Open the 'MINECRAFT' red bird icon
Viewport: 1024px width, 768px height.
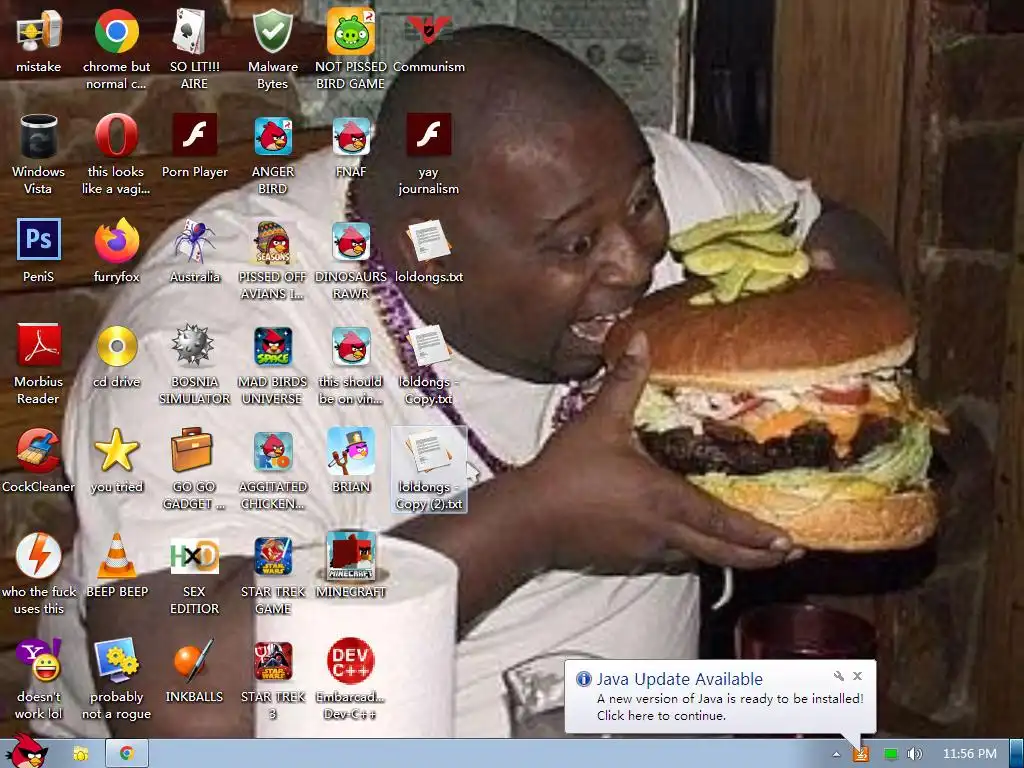click(351, 556)
